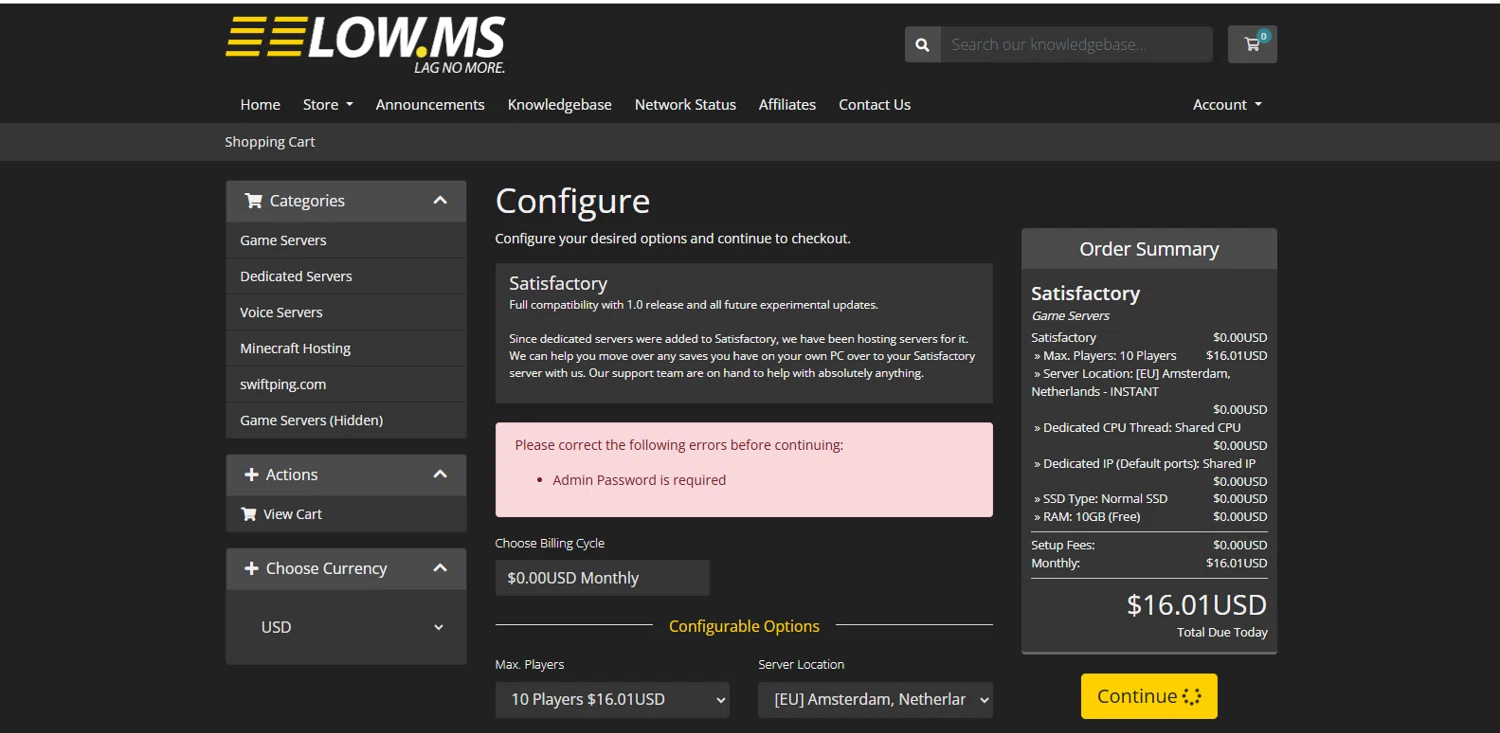
Task: Open Affiliates page
Action: coord(787,105)
